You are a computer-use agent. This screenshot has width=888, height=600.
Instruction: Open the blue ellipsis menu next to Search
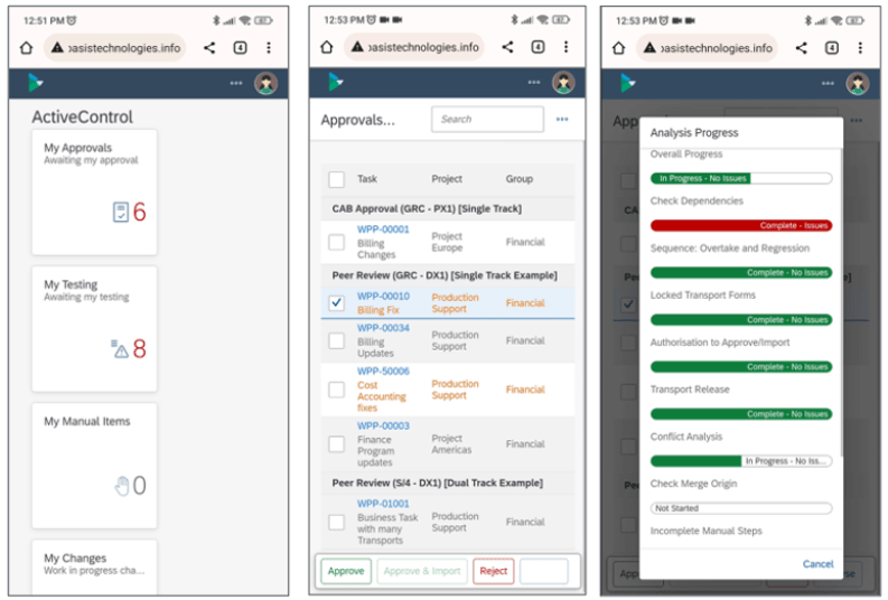[x=562, y=120]
